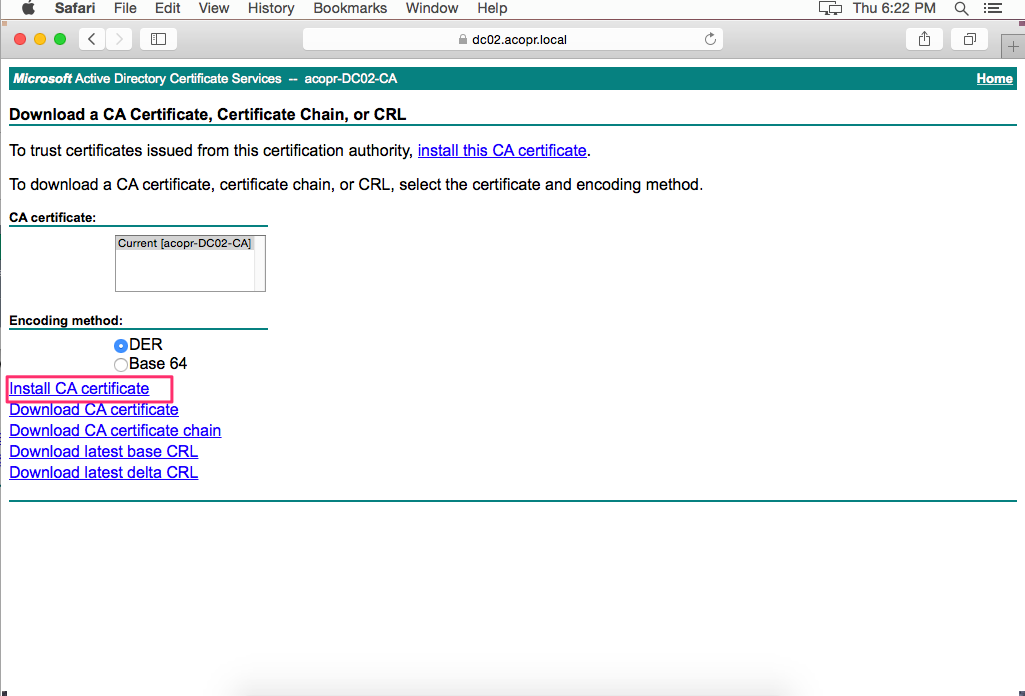Open the Apple menu
1025x696 pixels.
tap(28, 8)
